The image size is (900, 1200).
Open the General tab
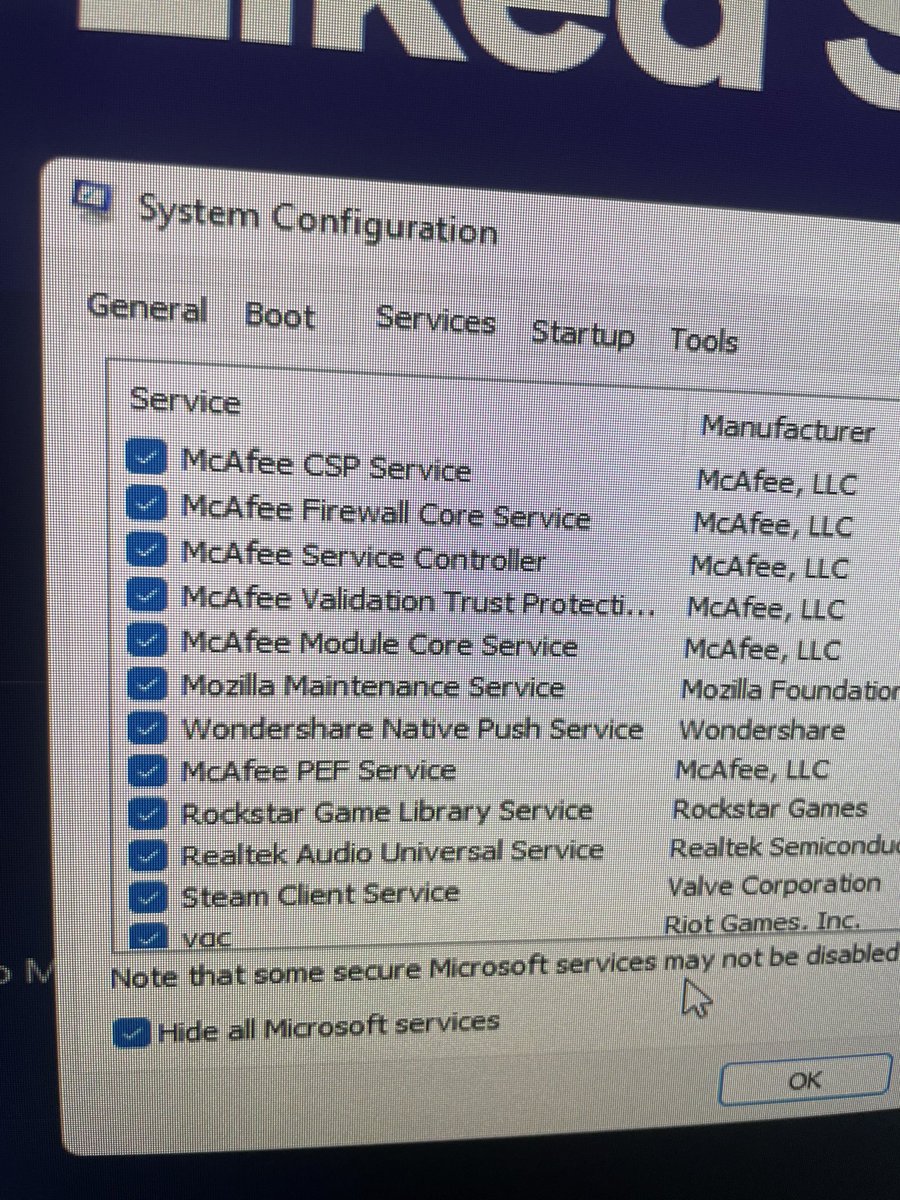tap(147, 308)
